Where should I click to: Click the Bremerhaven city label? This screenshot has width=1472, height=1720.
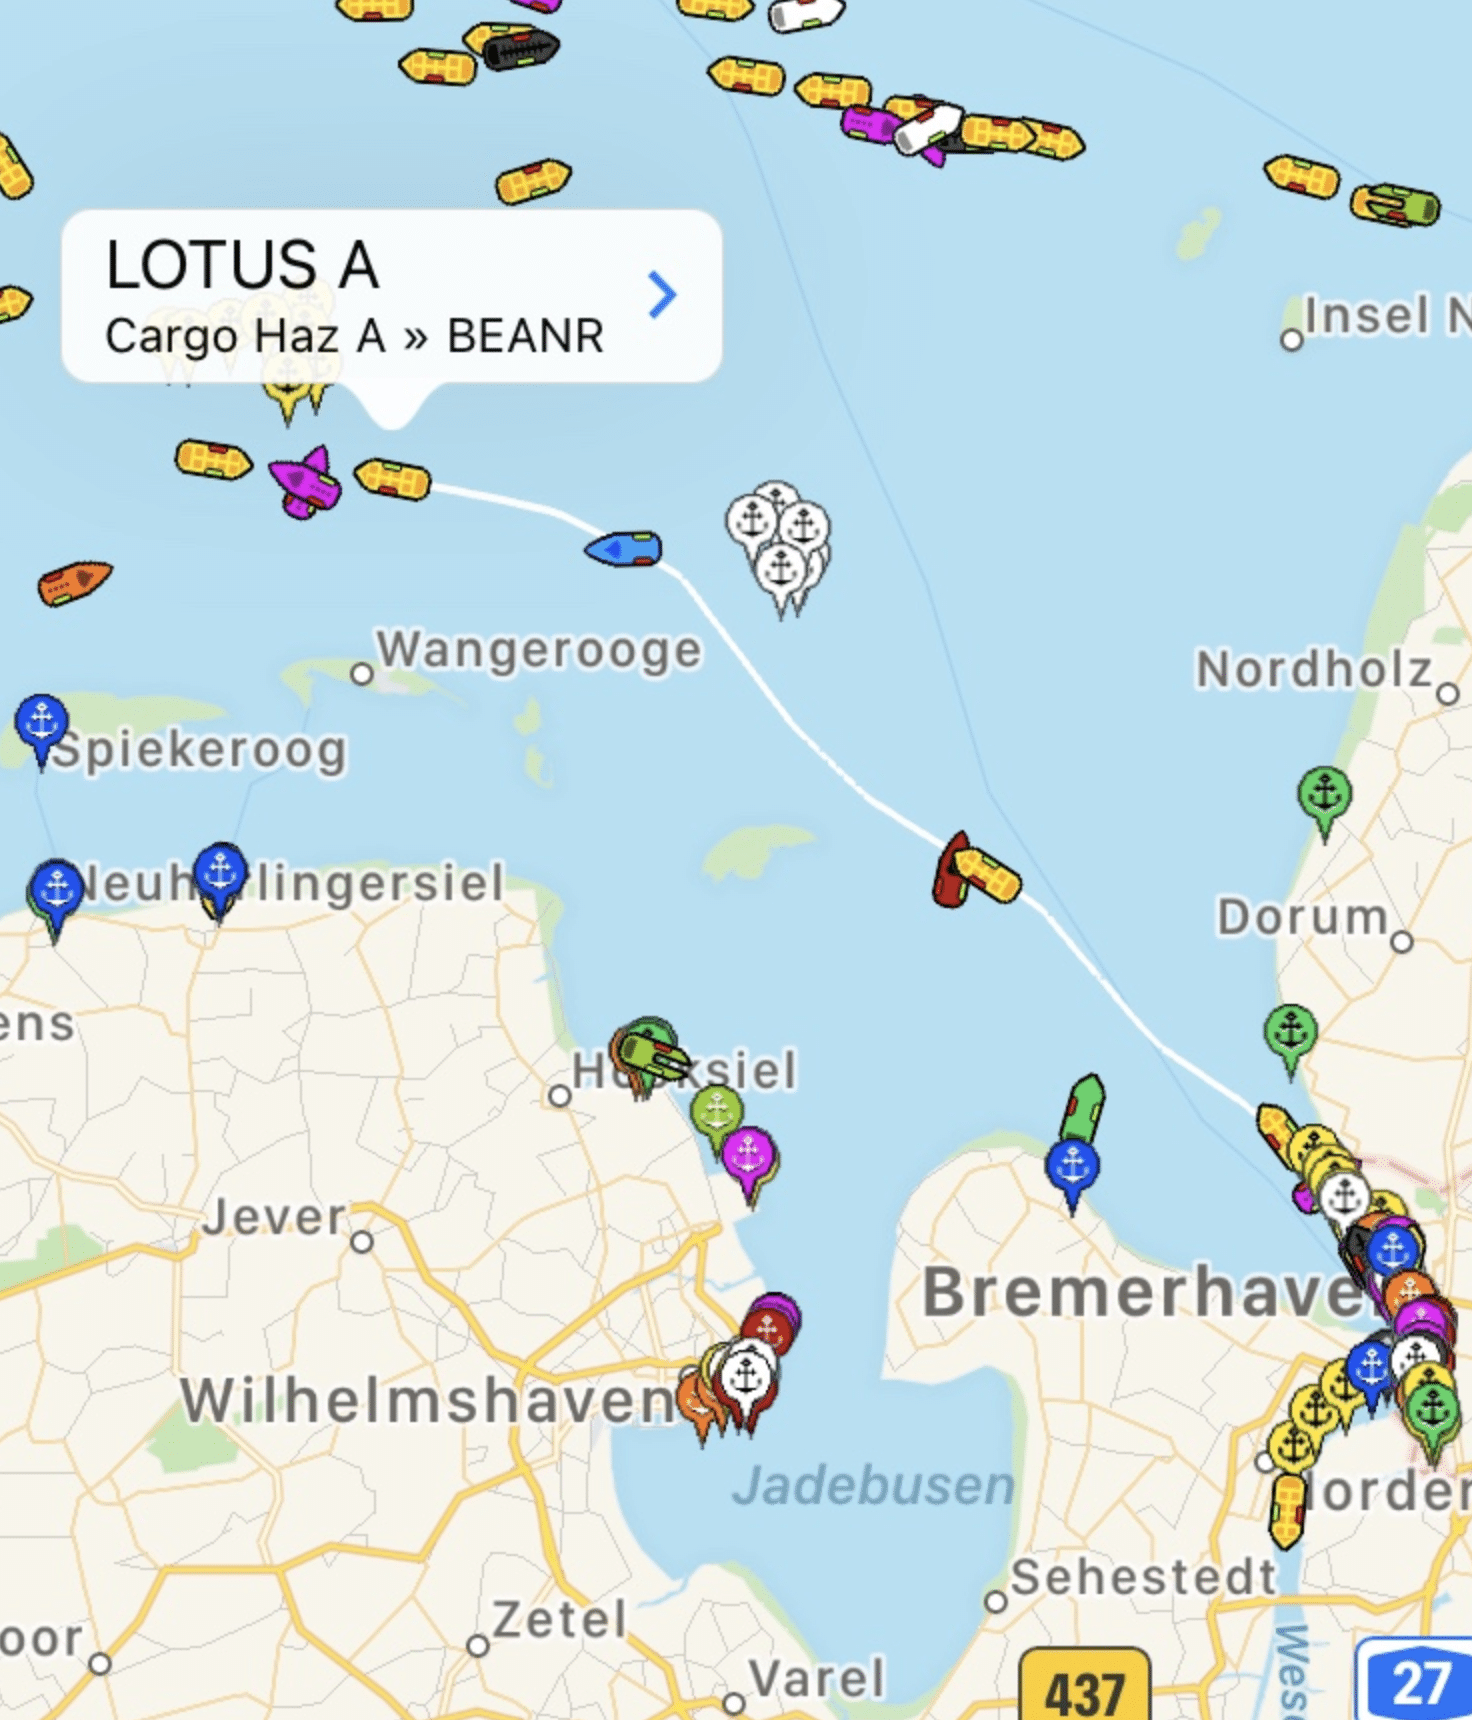(1145, 1292)
